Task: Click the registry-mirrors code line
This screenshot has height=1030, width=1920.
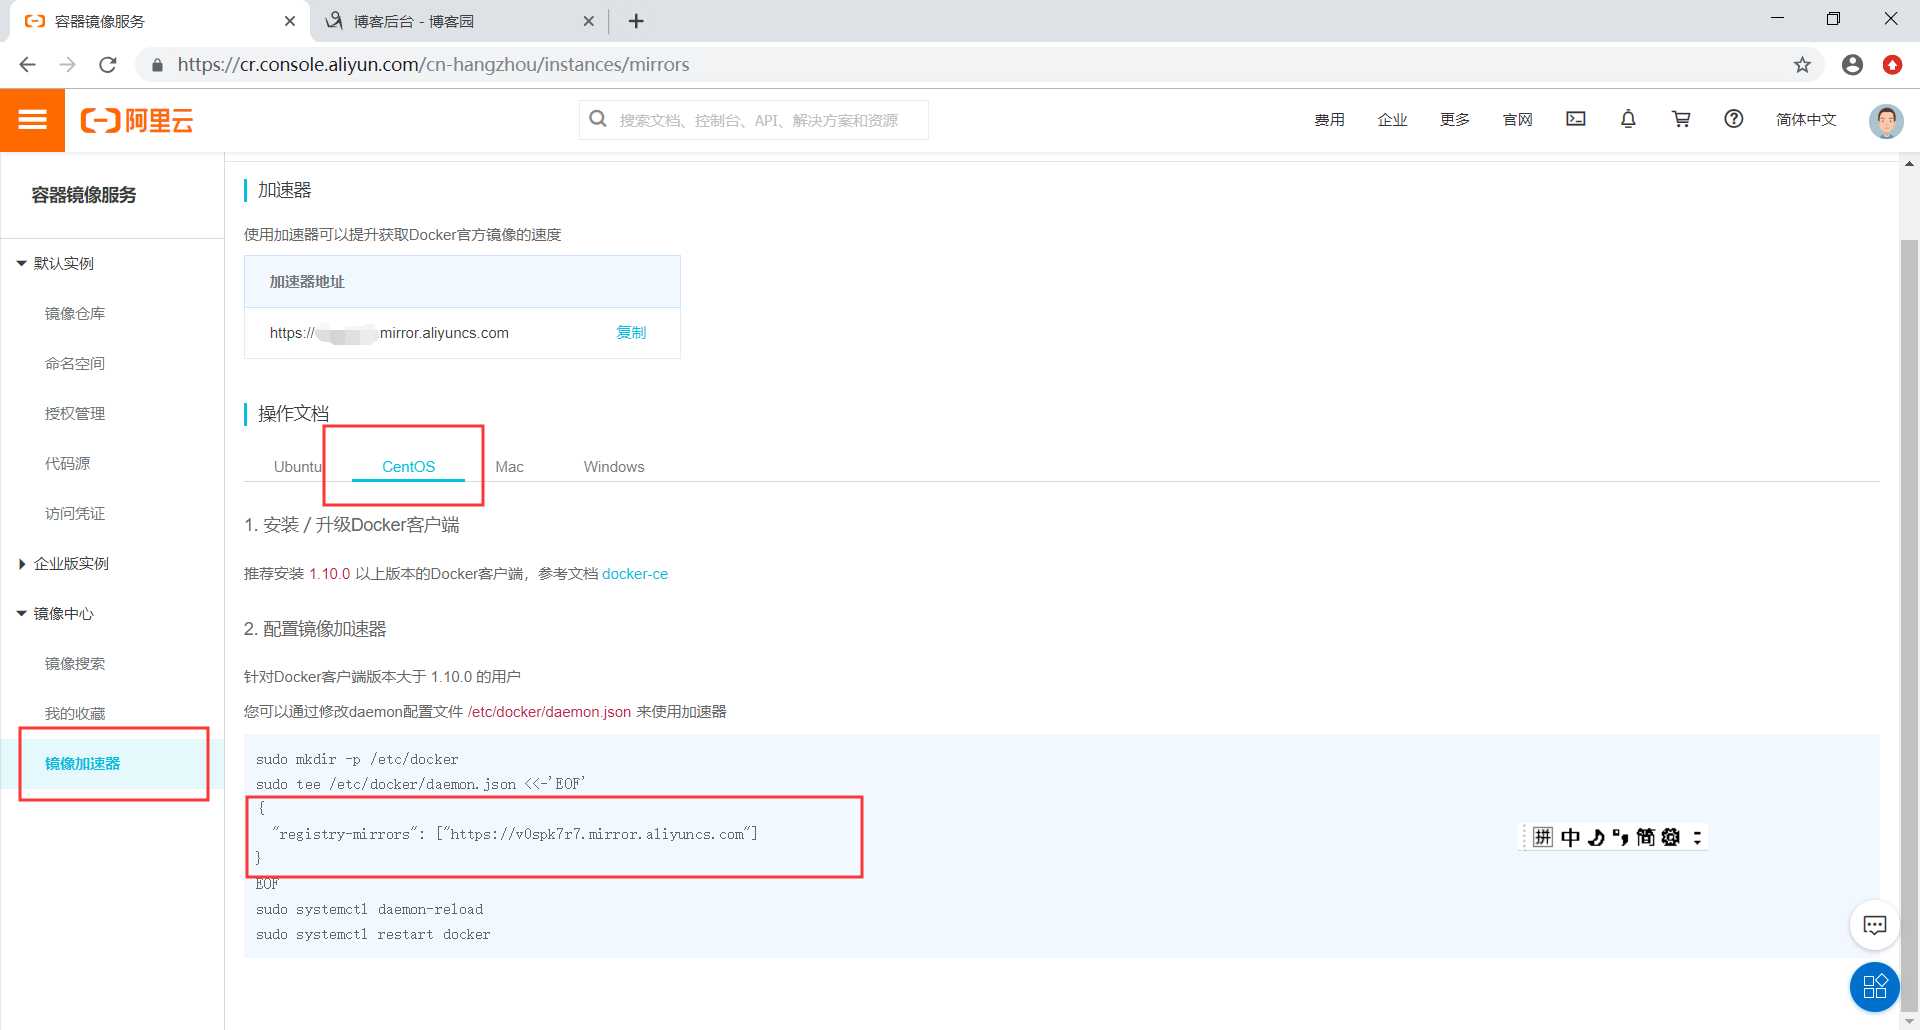Action: (x=515, y=834)
